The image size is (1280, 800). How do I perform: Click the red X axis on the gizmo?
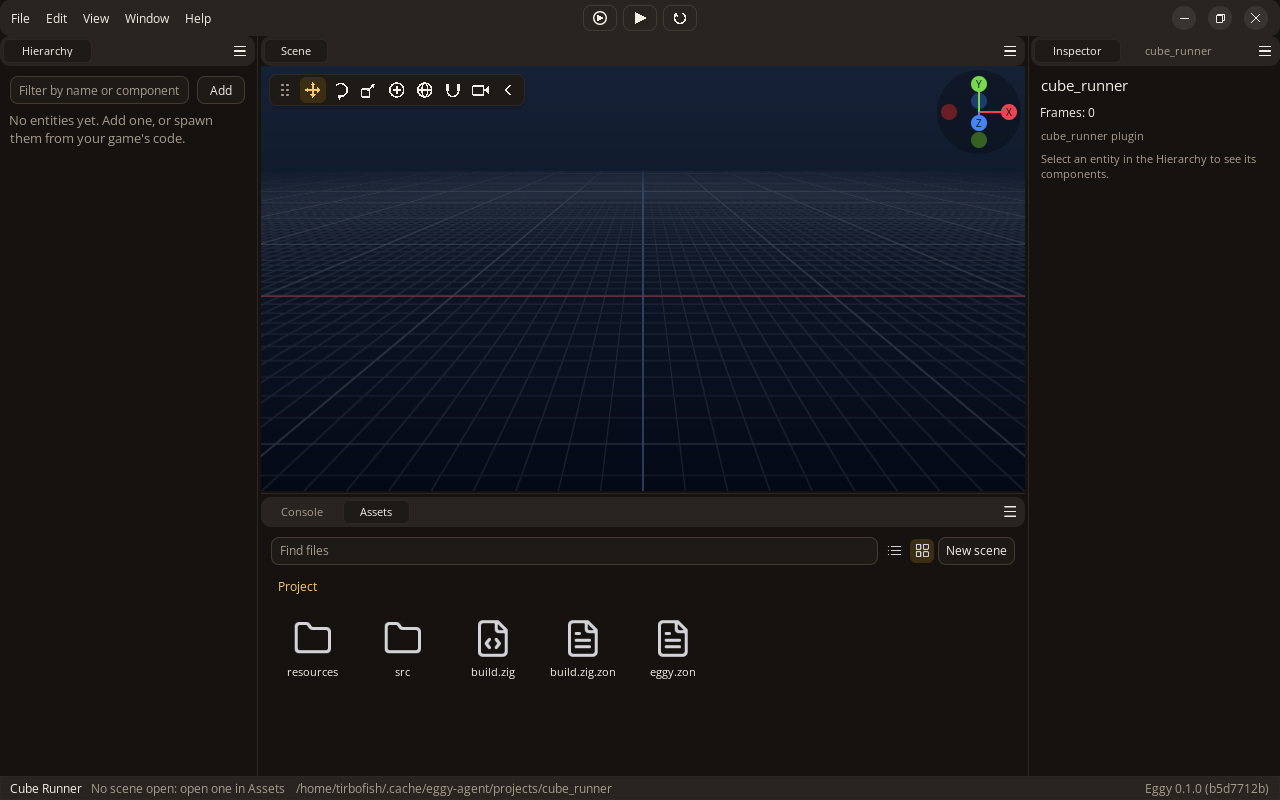tap(1008, 112)
